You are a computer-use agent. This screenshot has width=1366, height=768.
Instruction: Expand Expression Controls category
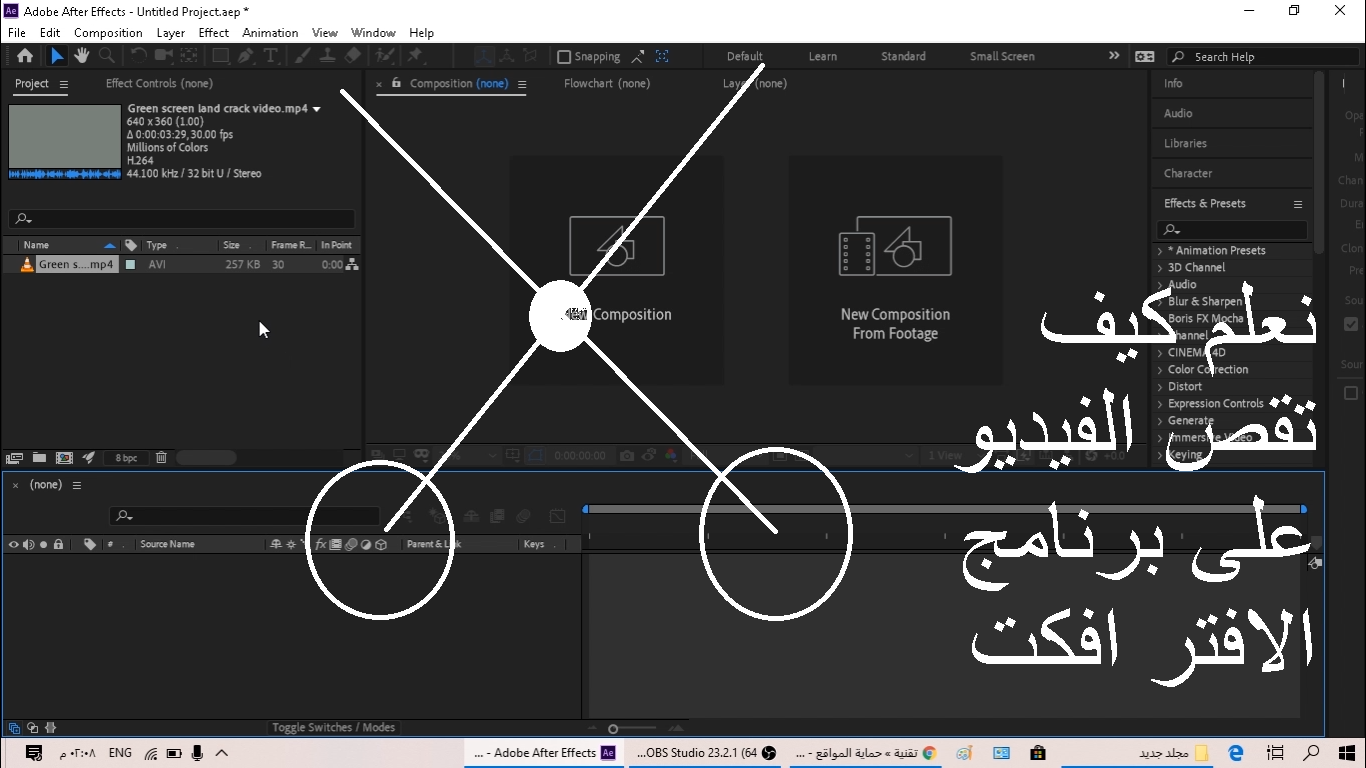point(1160,404)
